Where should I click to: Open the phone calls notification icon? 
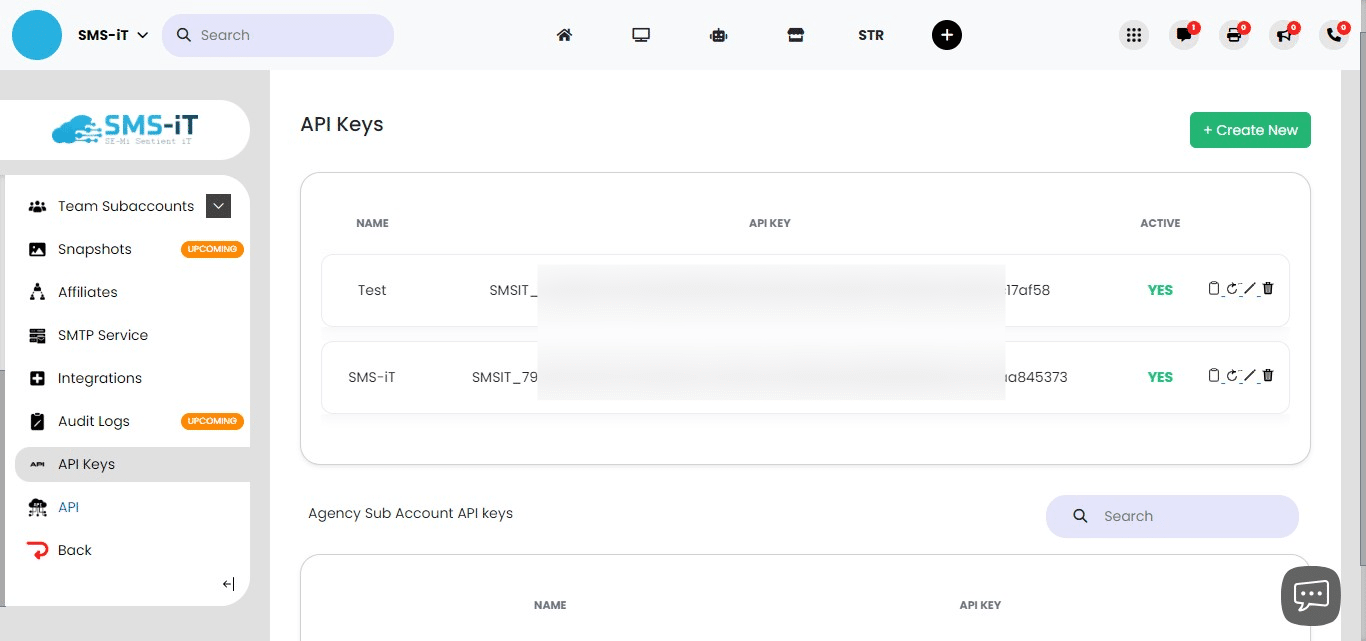tap(1334, 35)
